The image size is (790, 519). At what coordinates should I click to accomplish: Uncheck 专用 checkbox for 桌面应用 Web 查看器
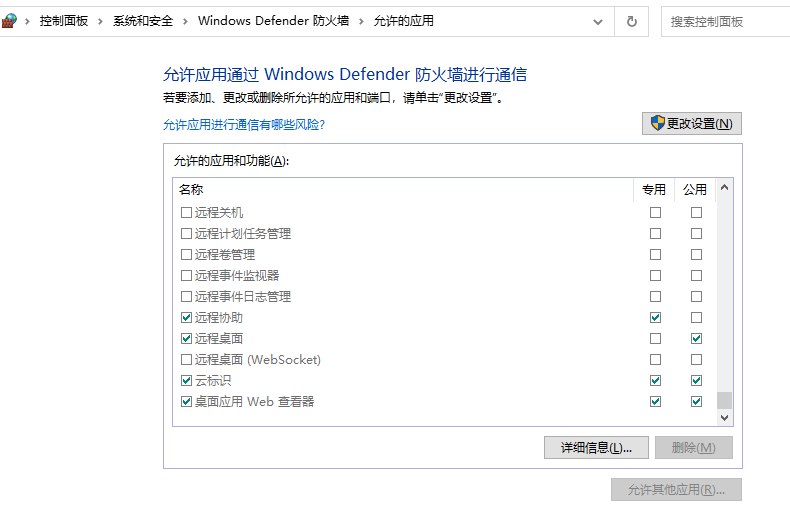[x=655, y=402]
